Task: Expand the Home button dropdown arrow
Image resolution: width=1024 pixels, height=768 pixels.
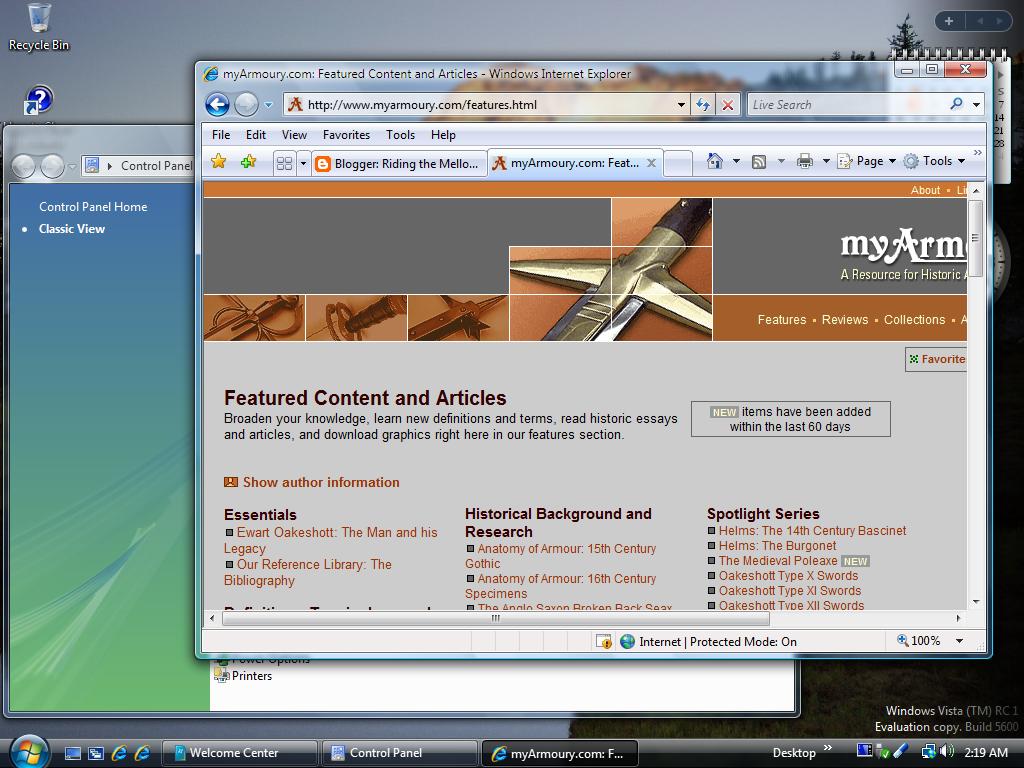Action: [x=736, y=161]
